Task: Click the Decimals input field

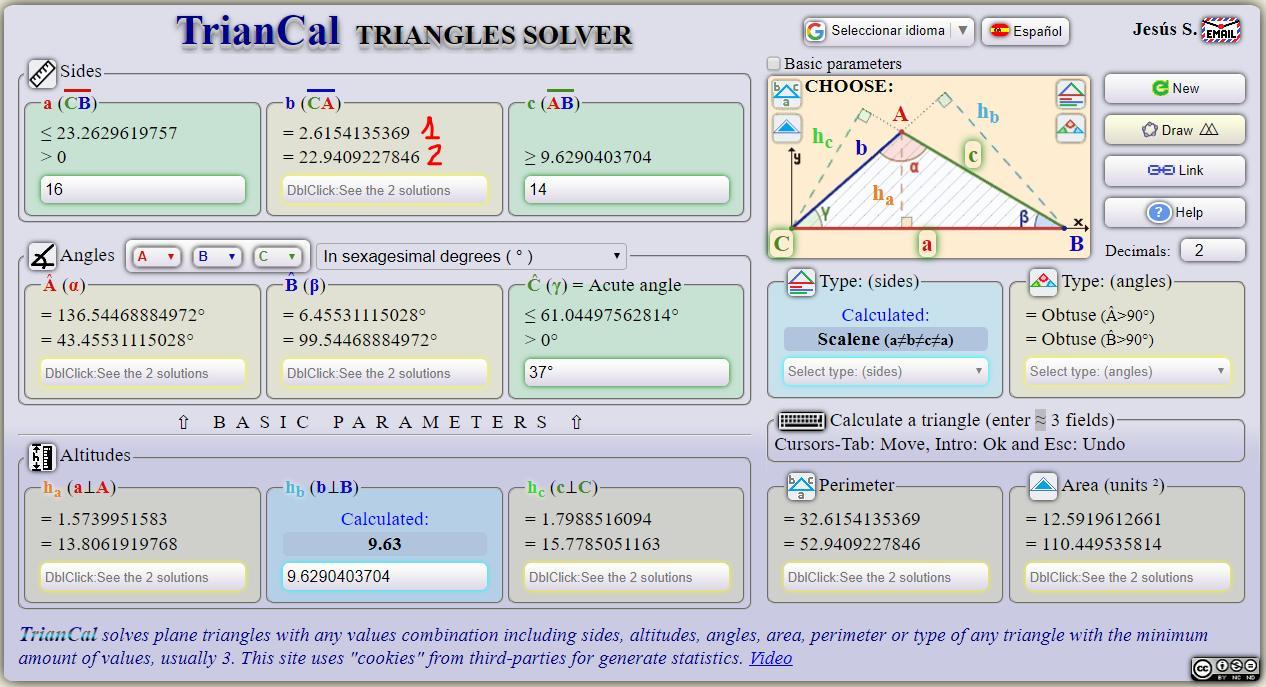Action: pyautogui.click(x=1212, y=250)
